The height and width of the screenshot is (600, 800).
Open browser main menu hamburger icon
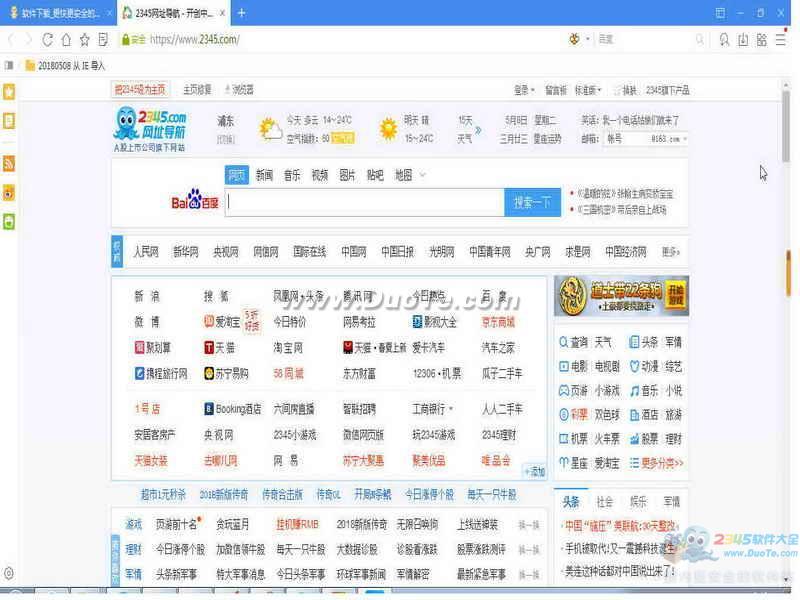point(781,39)
